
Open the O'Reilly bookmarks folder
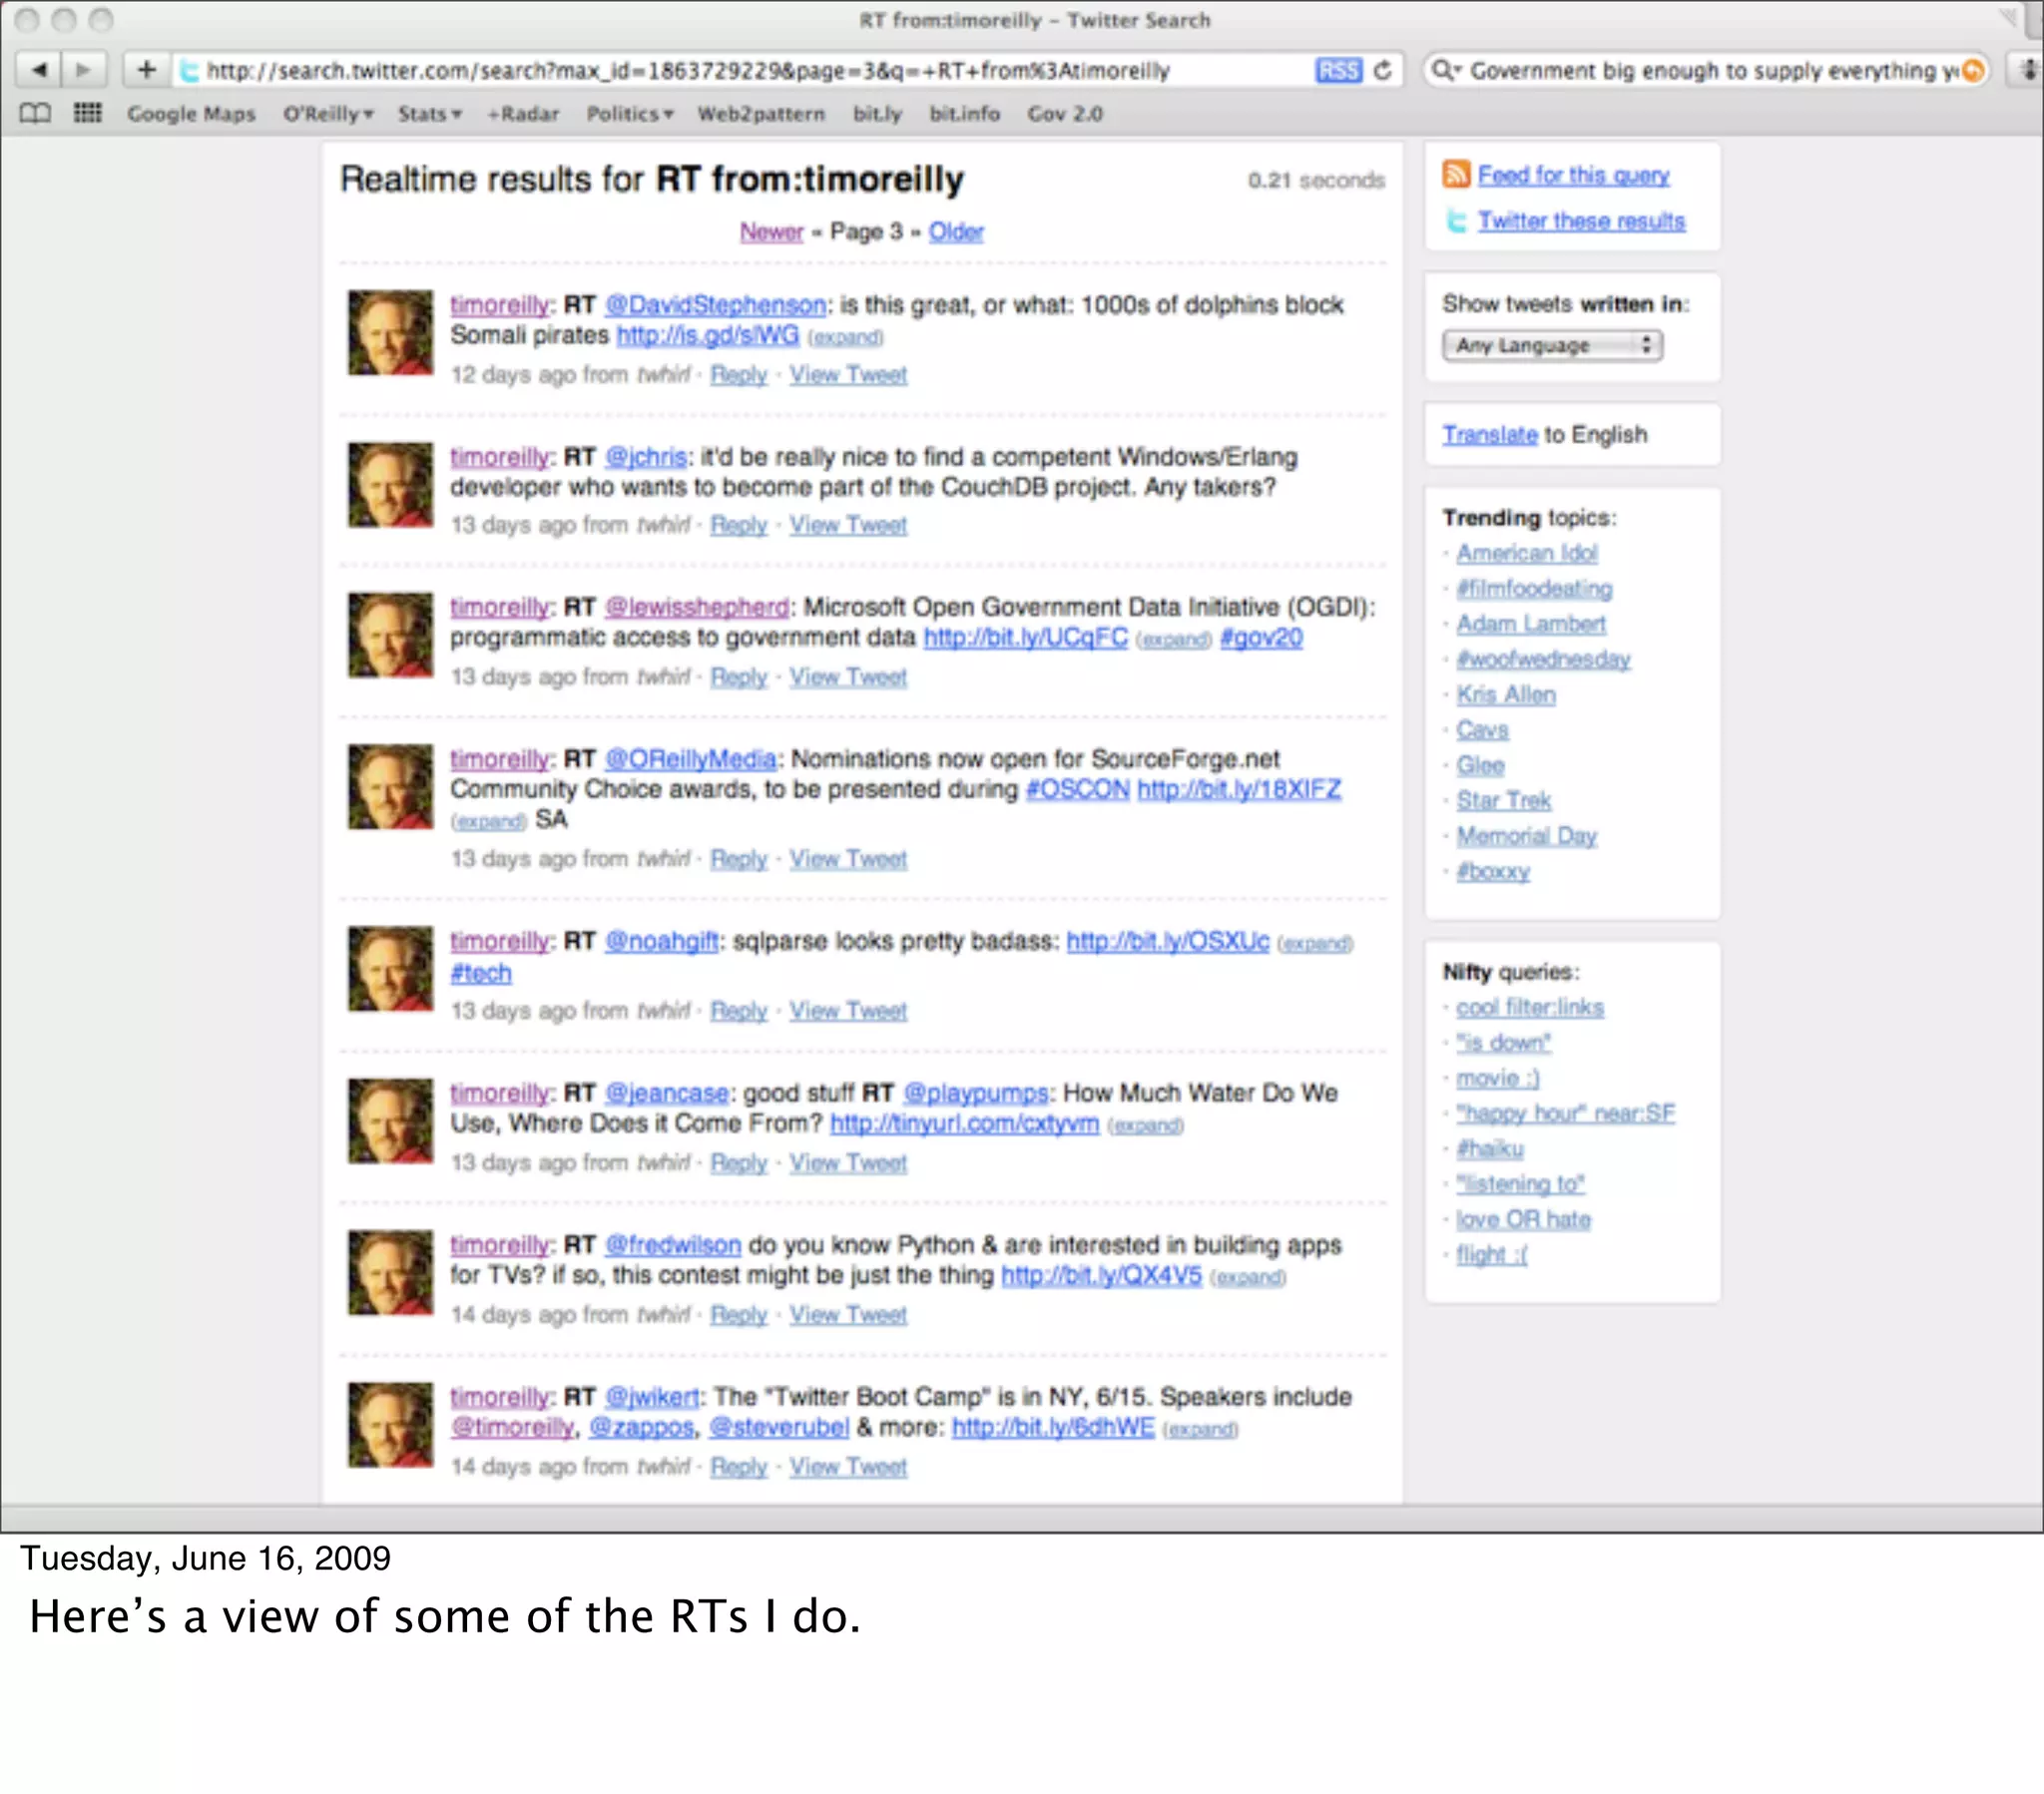pyautogui.click(x=327, y=113)
